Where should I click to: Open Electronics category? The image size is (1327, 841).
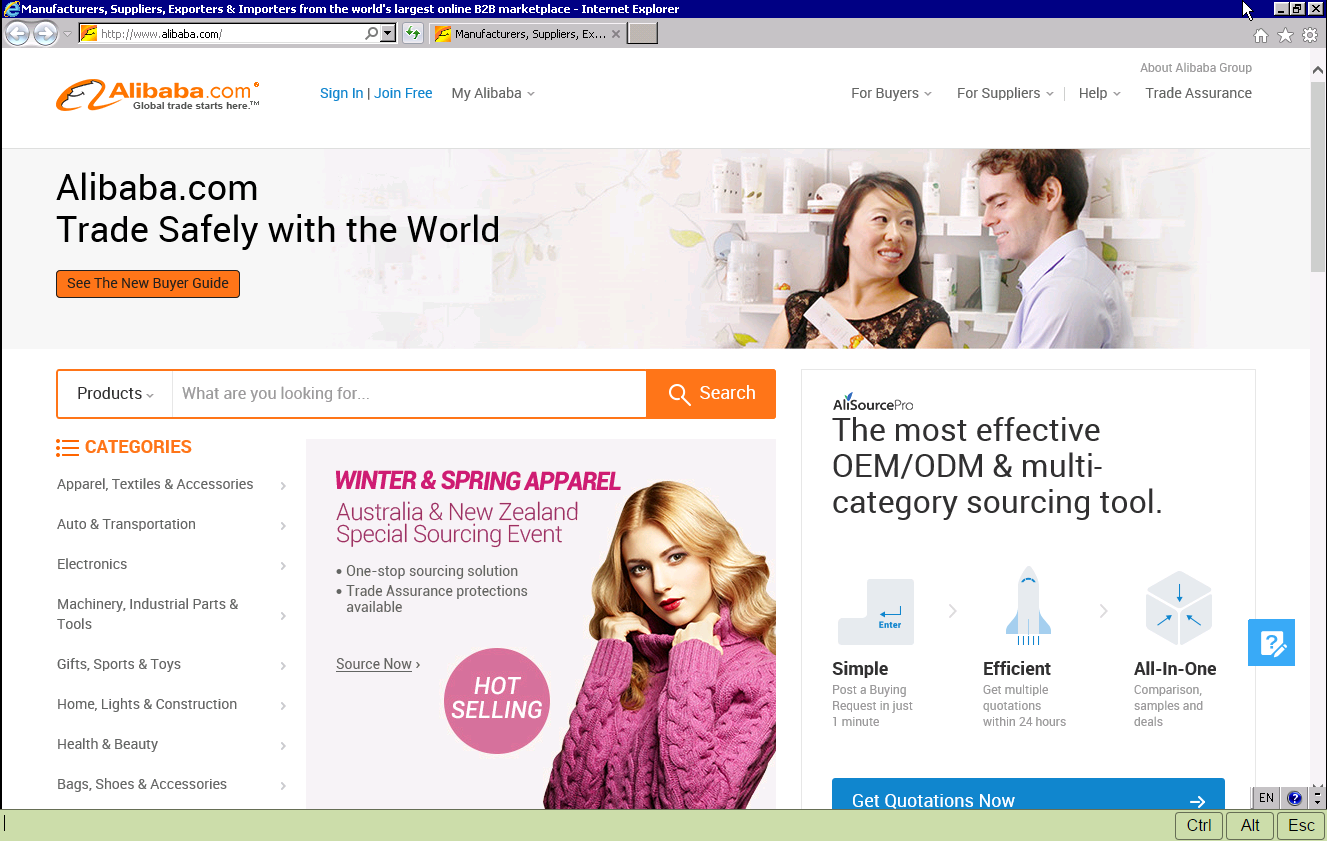click(92, 564)
